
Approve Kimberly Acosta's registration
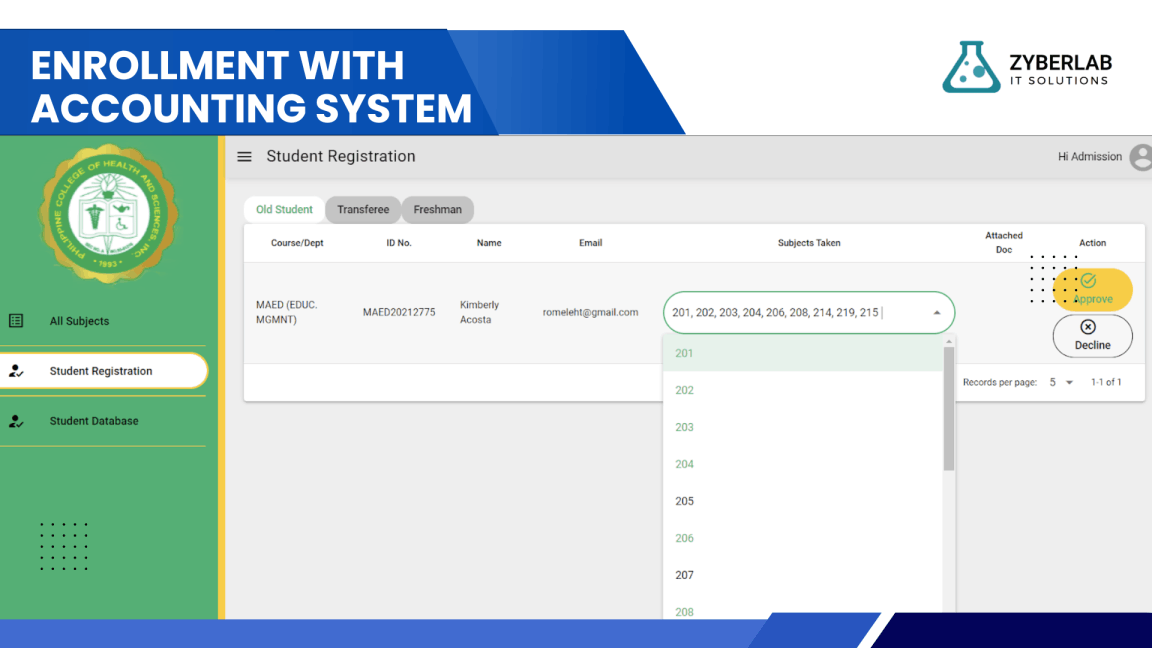pos(1092,290)
